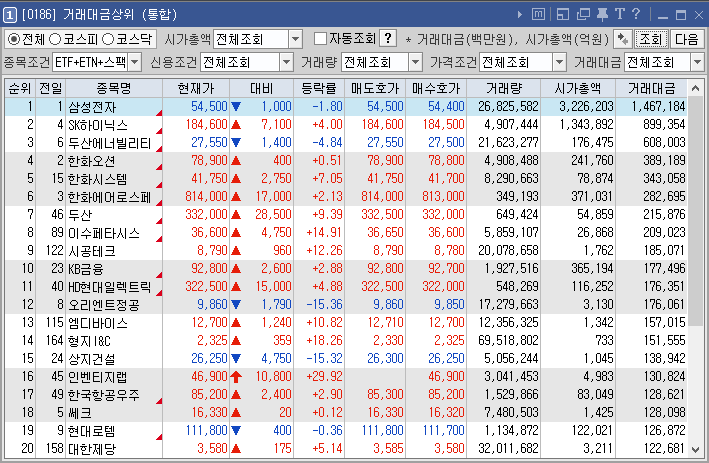Click the duplicate window icon
The image size is (709, 463).
coord(583,14)
